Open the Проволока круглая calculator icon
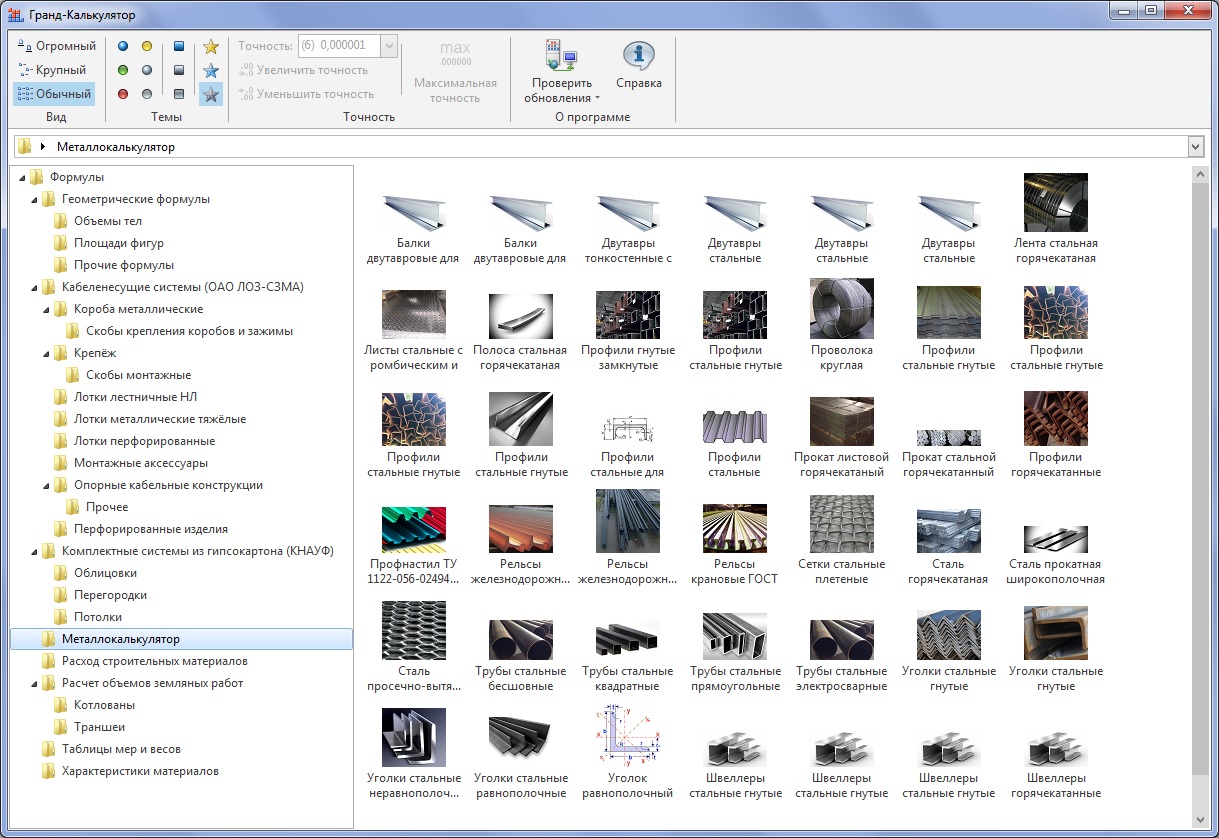 coord(841,310)
